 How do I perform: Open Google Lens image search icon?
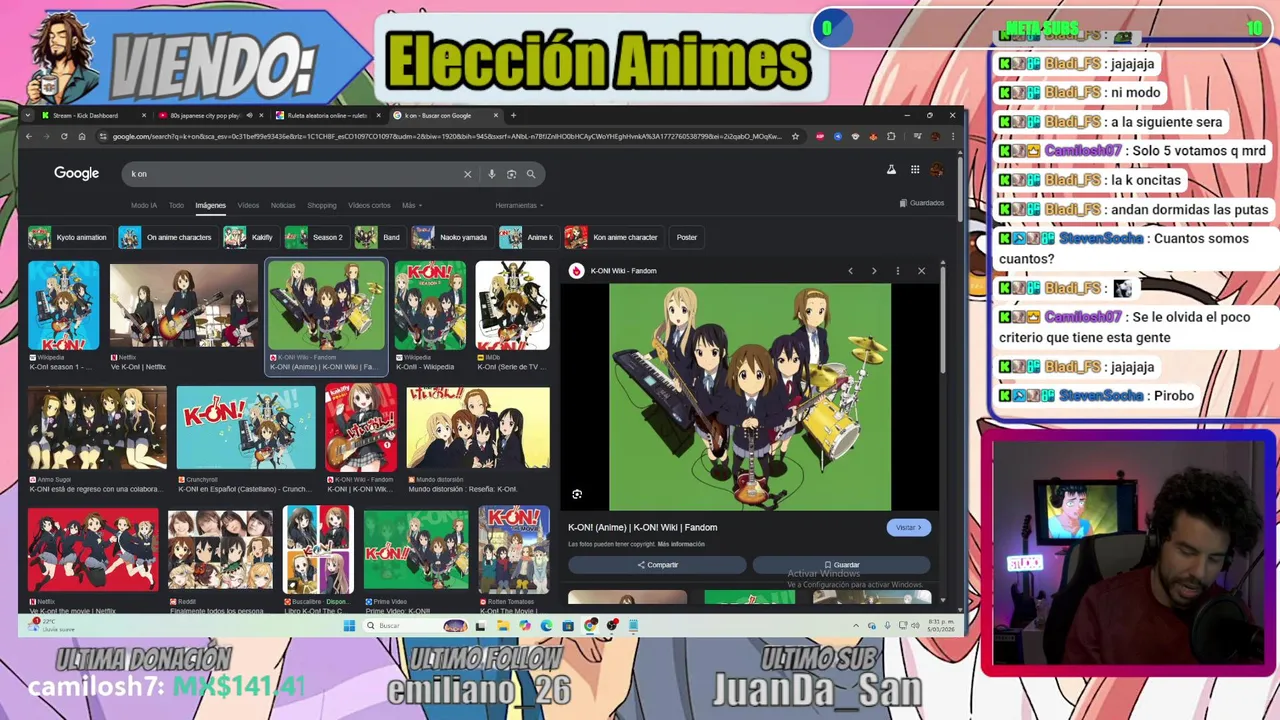click(511, 174)
